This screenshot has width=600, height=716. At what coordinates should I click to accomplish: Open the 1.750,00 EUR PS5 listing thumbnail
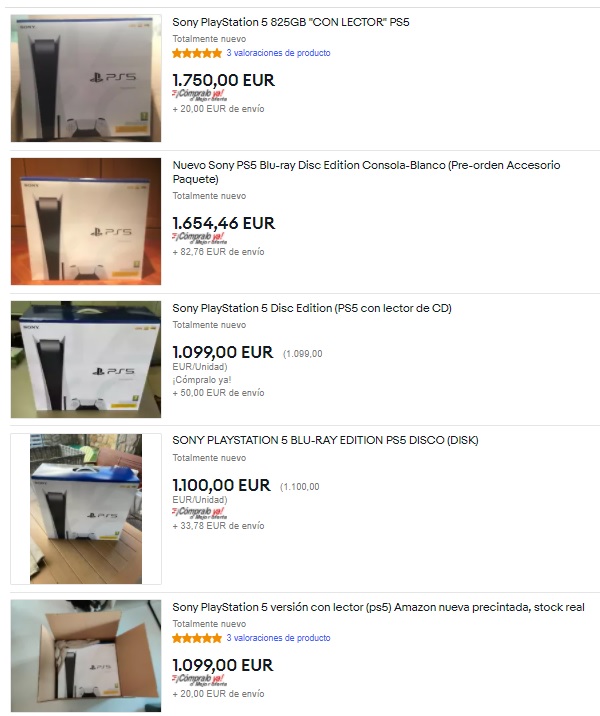click(x=86, y=78)
